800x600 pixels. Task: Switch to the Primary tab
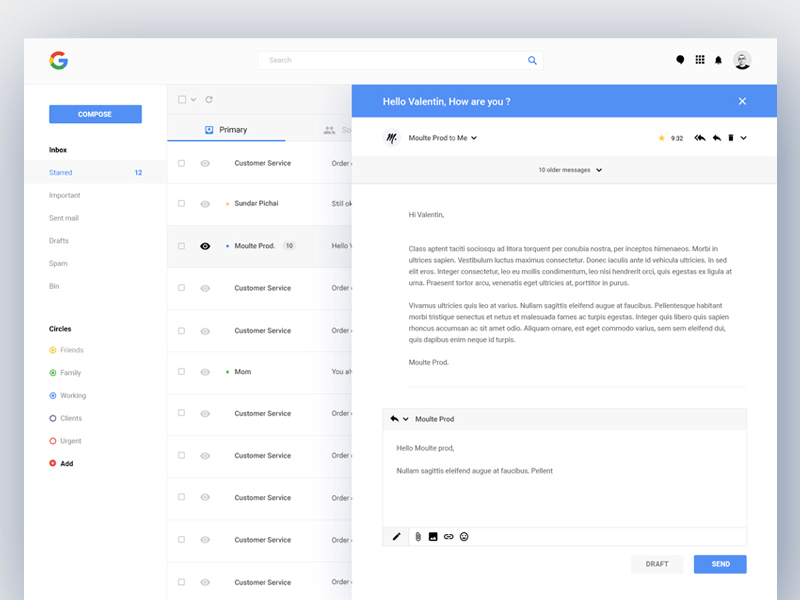(226, 130)
